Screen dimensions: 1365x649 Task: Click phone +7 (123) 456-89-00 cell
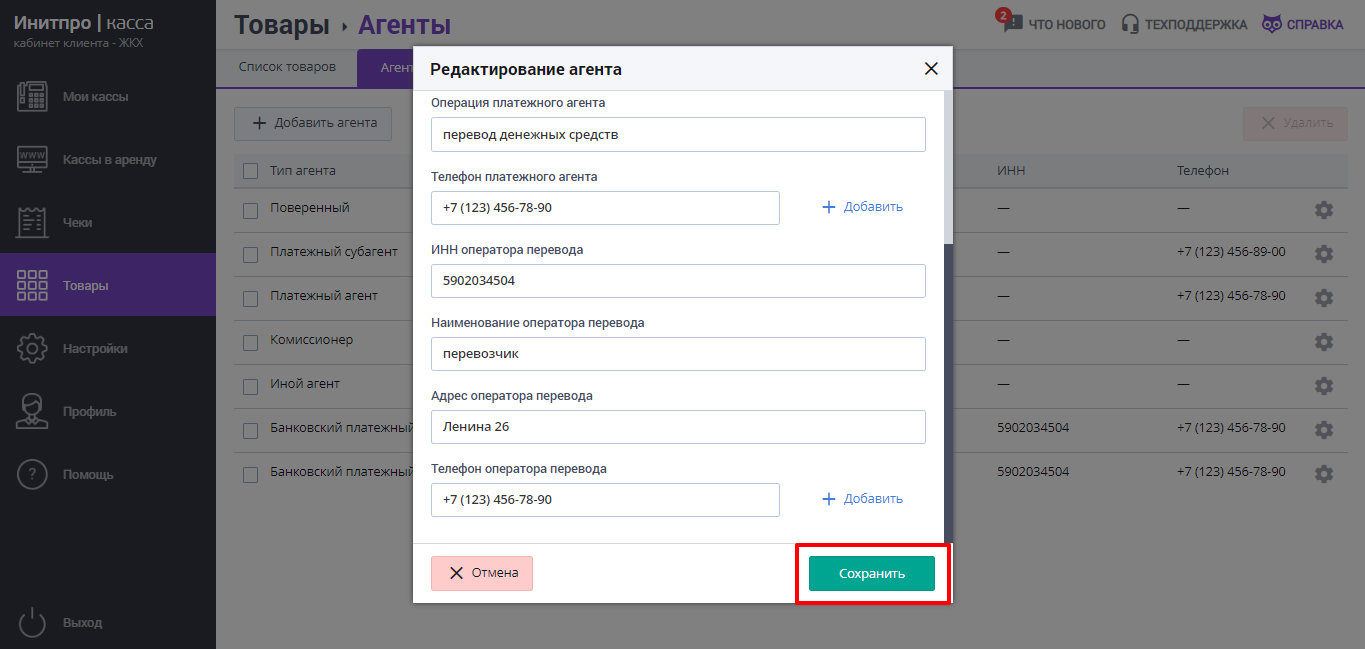coord(1231,252)
